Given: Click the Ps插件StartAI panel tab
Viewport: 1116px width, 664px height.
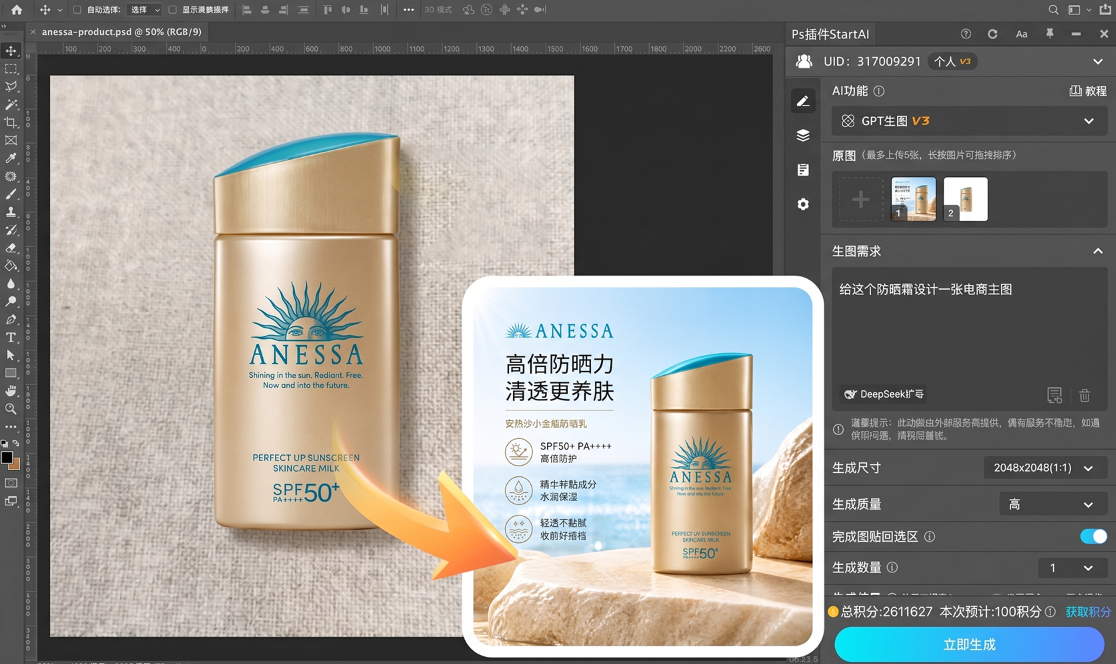Looking at the screenshot, I should (x=831, y=34).
